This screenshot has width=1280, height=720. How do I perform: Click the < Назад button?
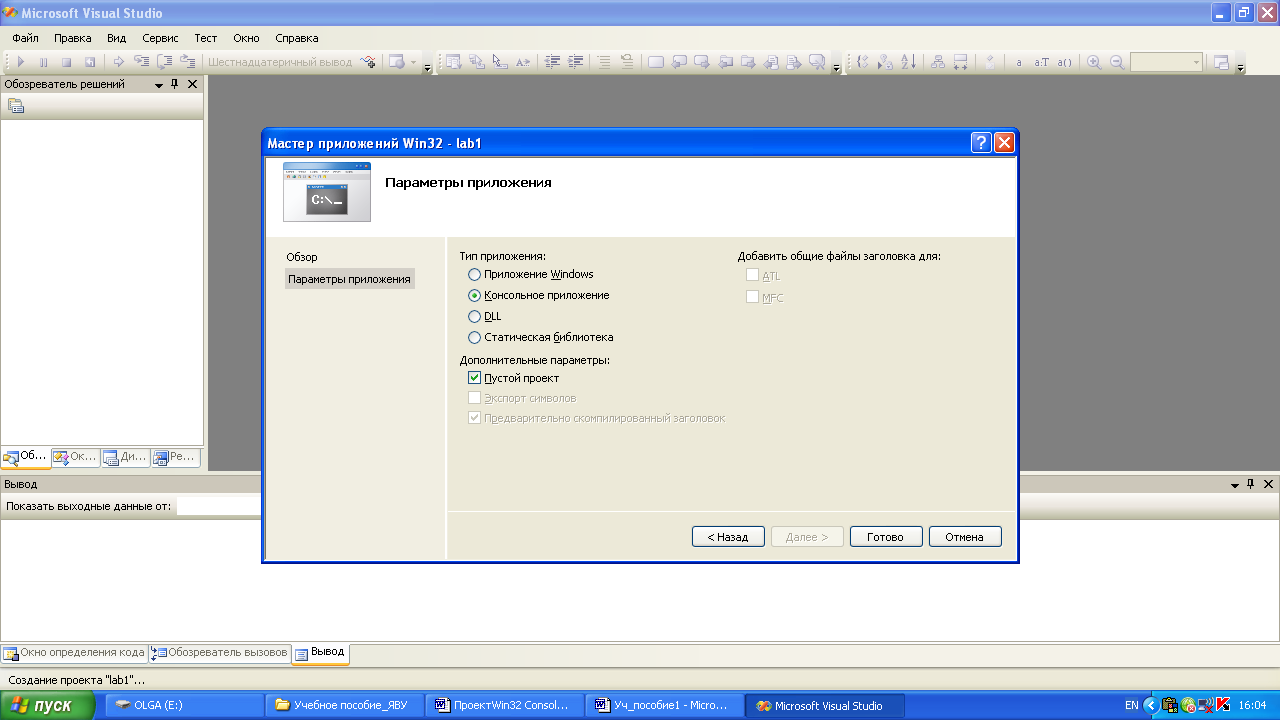pyautogui.click(x=728, y=537)
